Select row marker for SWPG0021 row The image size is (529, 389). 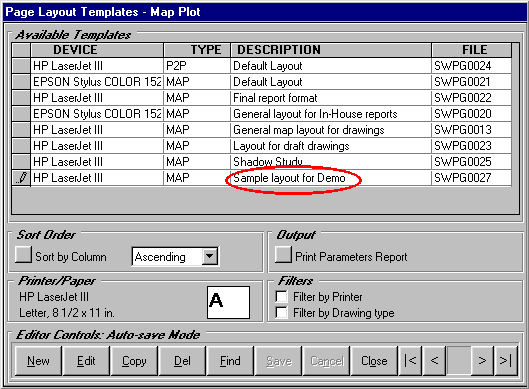[21, 82]
